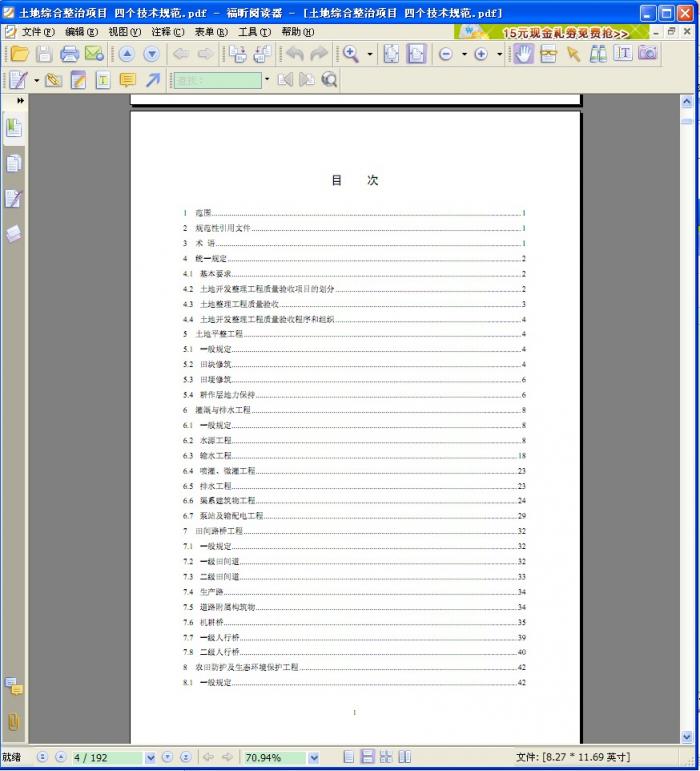Image resolution: width=700 pixels, height=771 pixels.
Task: Activate the Snapshot camera tool
Action: tap(648, 54)
